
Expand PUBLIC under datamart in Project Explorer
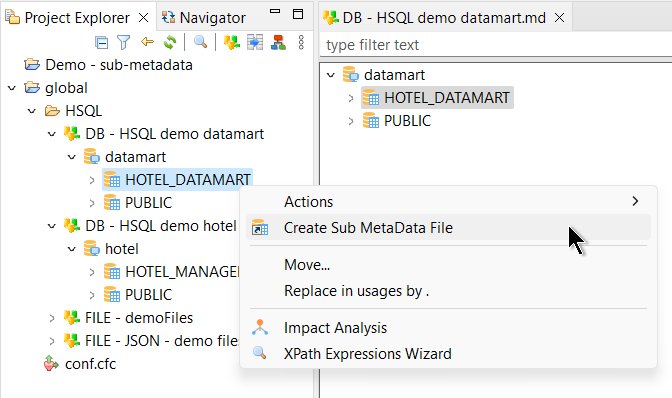click(x=92, y=203)
